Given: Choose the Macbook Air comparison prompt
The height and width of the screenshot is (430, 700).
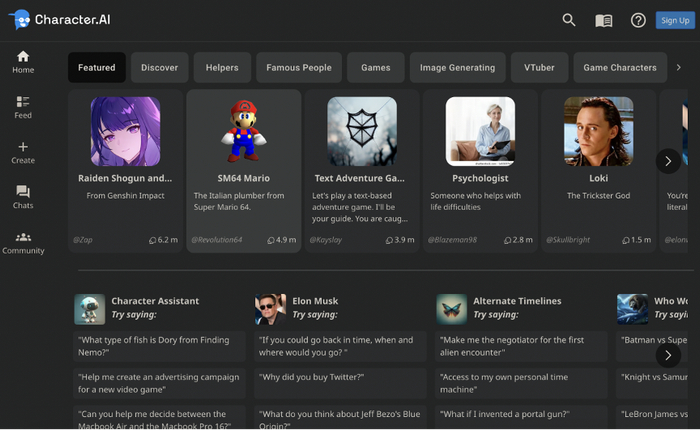Looking at the screenshot, I should 159,417.
